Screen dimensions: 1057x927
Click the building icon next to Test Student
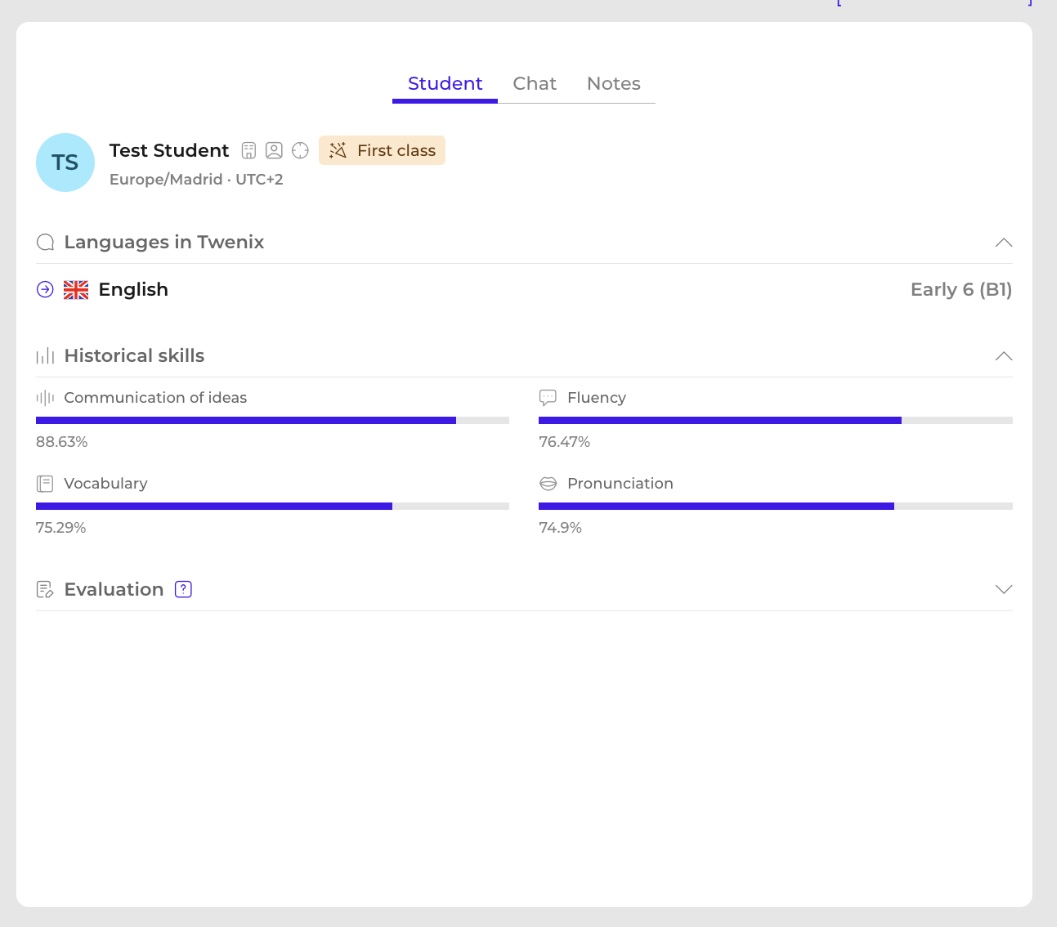pos(249,150)
